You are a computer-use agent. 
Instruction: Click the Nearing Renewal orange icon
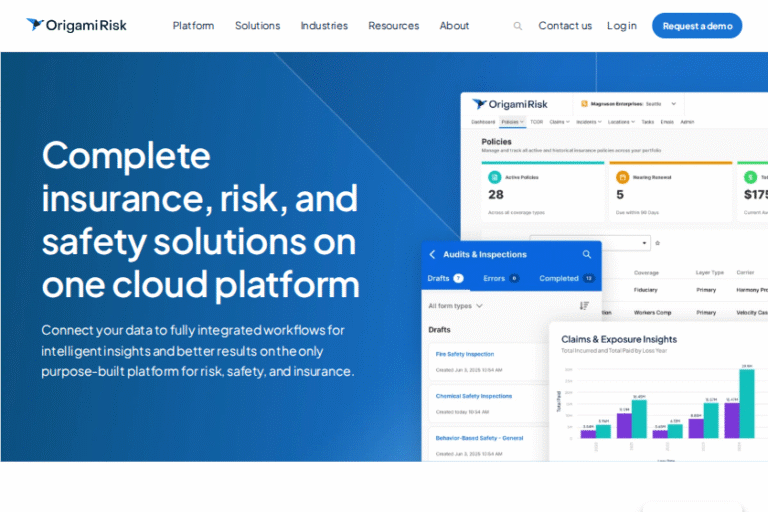[x=621, y=176]
